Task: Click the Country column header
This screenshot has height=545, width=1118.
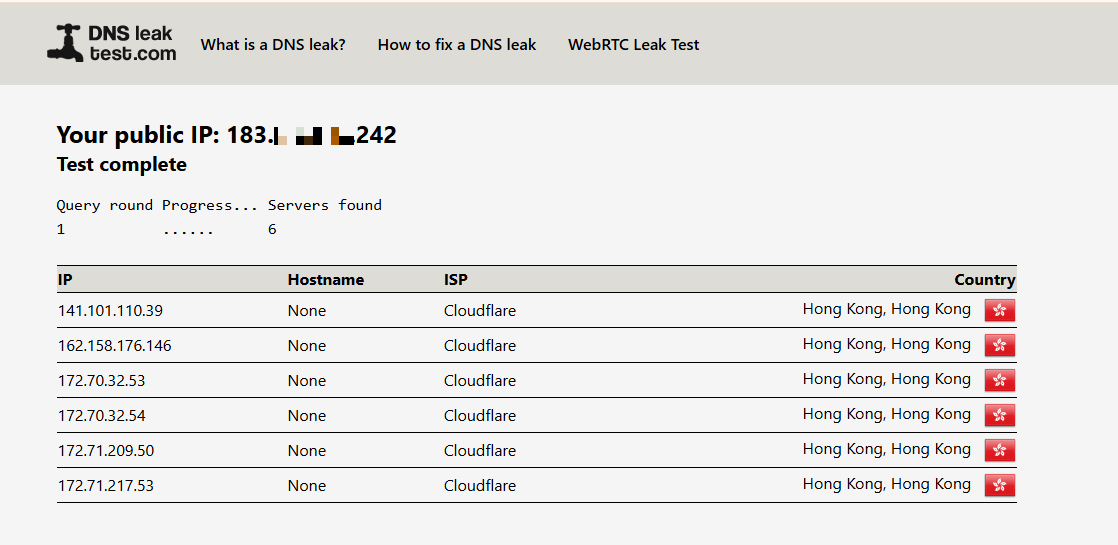Action: 984,280
